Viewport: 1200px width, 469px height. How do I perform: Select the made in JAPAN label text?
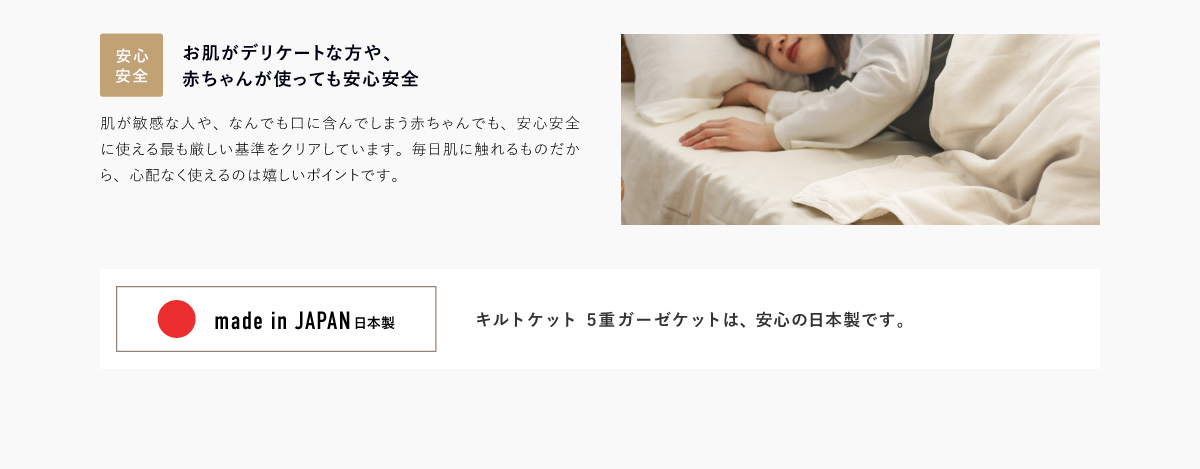pyautogui.click(x=282, y=321)
